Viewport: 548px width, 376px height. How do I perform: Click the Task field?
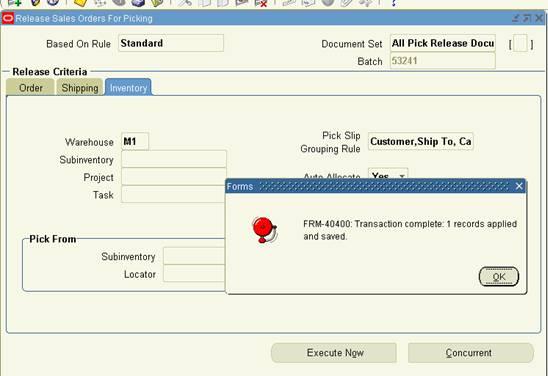coord(174,194)
